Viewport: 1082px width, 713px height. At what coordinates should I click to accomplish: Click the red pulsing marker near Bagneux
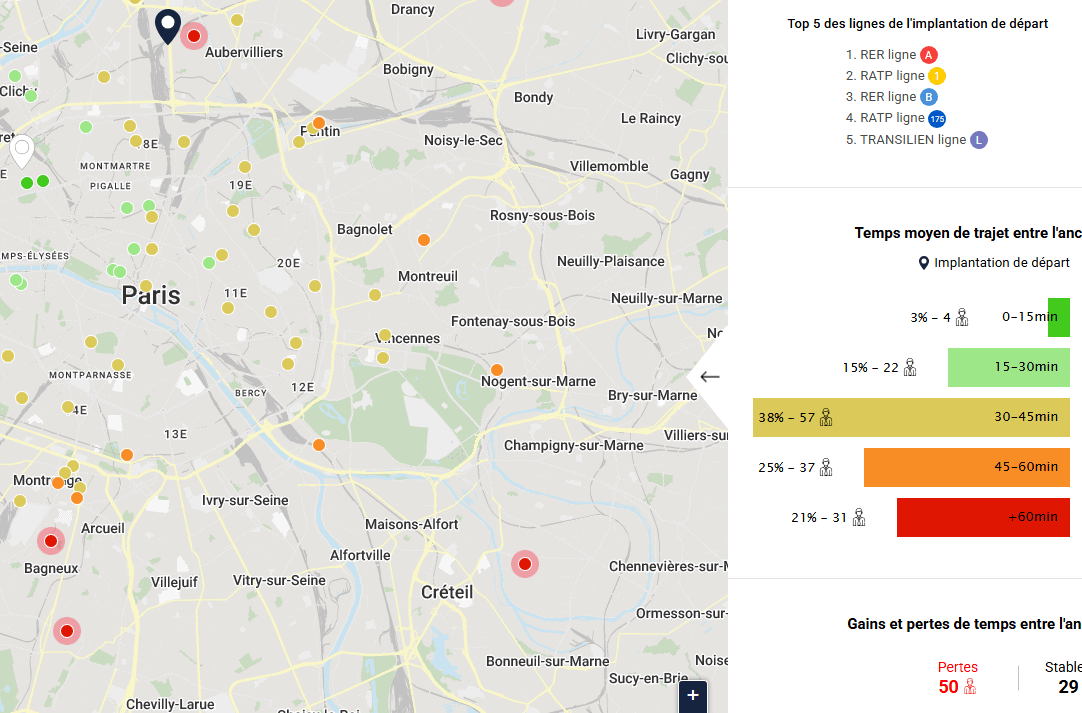click(x=51, y=541)
